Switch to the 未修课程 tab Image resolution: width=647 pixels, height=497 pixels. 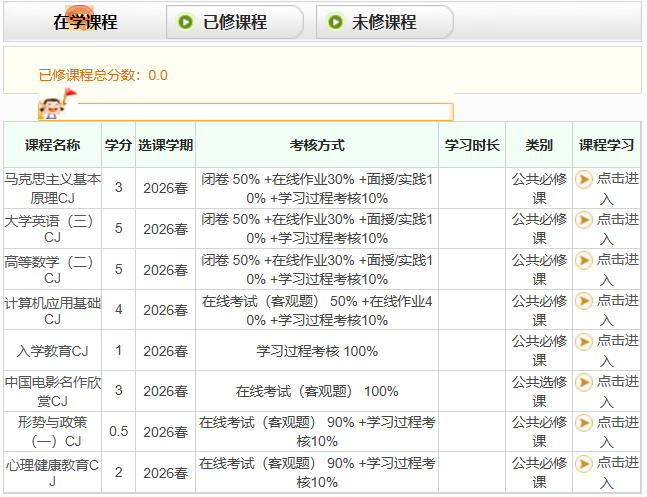coord(384,22)
